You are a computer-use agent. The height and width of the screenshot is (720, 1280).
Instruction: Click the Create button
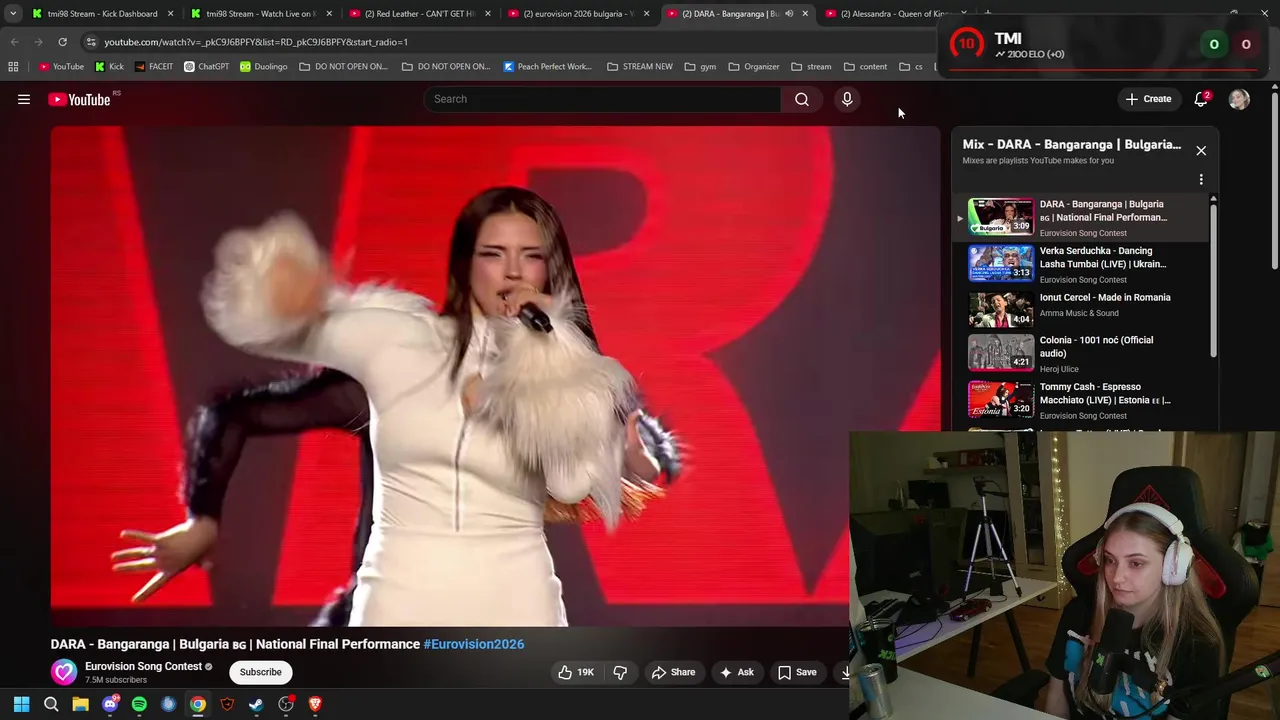(x=1148, y=99)
